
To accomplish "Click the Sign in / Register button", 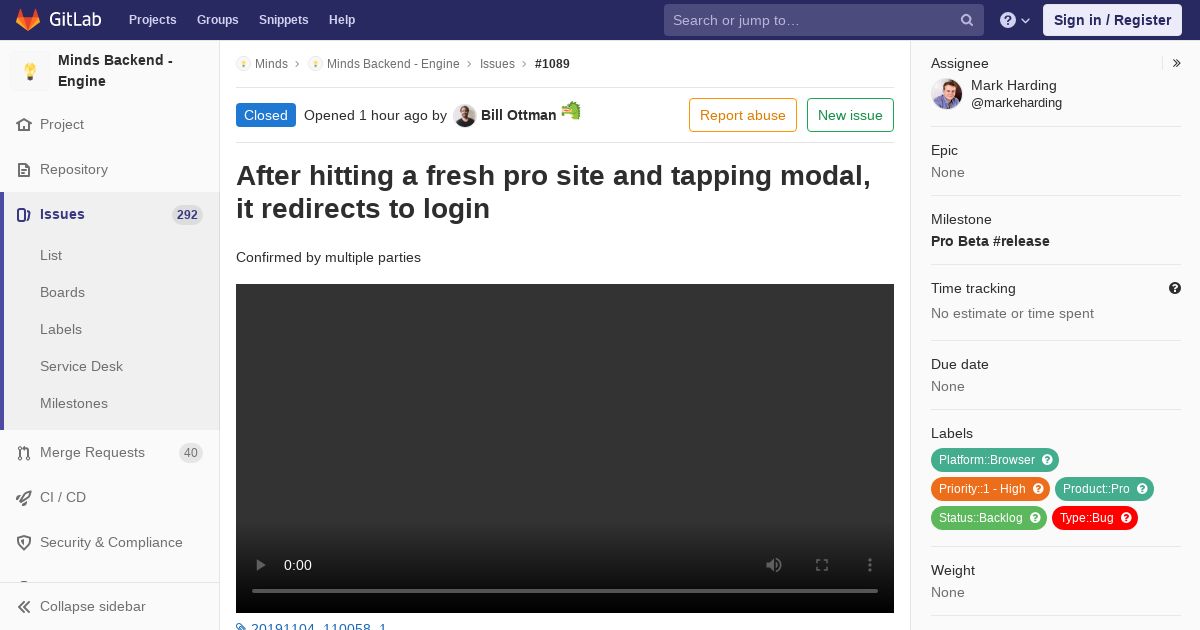I will pos(1112,20).
